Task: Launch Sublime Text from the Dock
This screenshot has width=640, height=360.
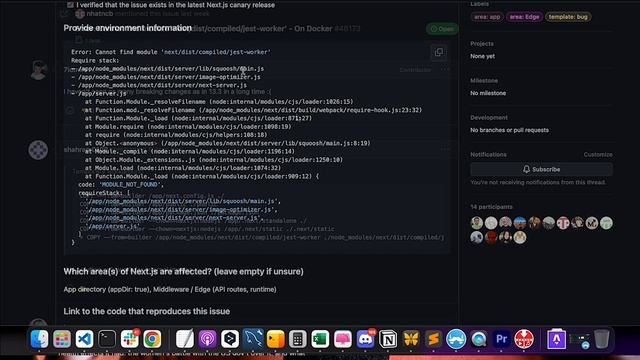Action: click(x=433, y=339)
